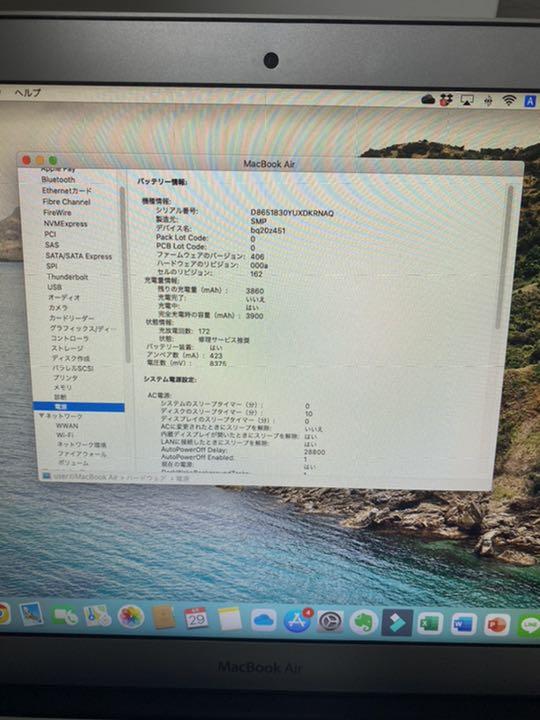Click the path bar computer icon at window bottom
The image size is (540, 720).
point(46,476)
